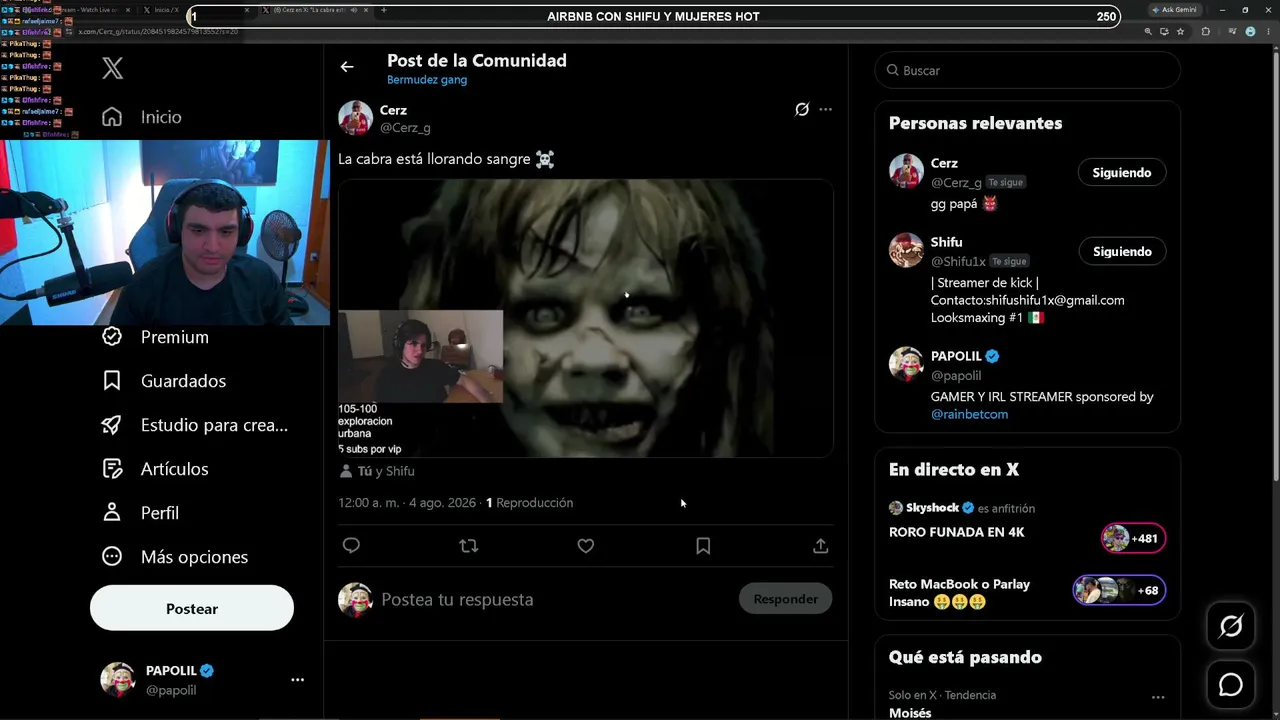Click the share icon under the post
Screen dimensions: 1280x720
point(820,546)
